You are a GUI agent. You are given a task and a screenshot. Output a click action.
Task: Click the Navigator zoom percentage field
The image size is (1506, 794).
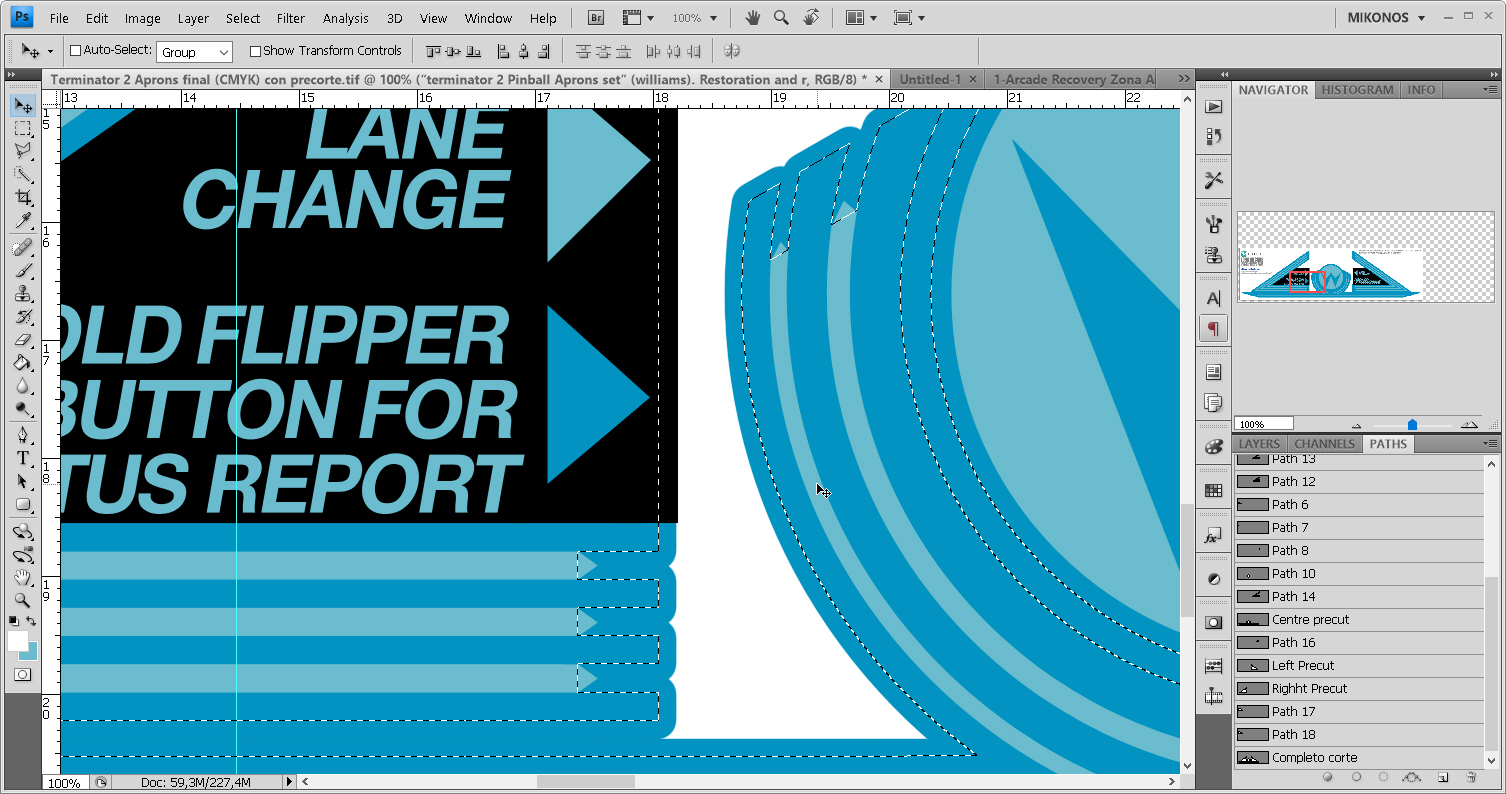tap(1263, 424)
